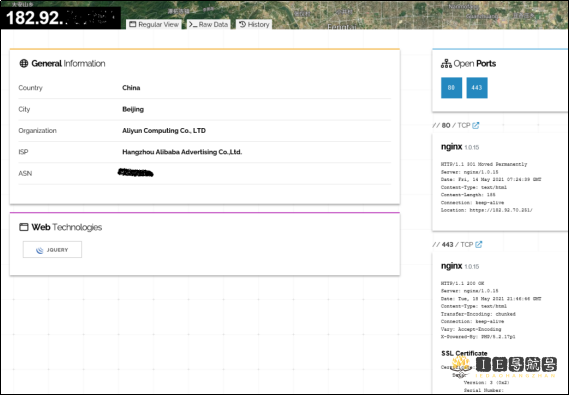The height and width of the screenshot is (396, 570).
Task: Click the Vary: Accept-Encoding line
Action: [x=471, y=329]
